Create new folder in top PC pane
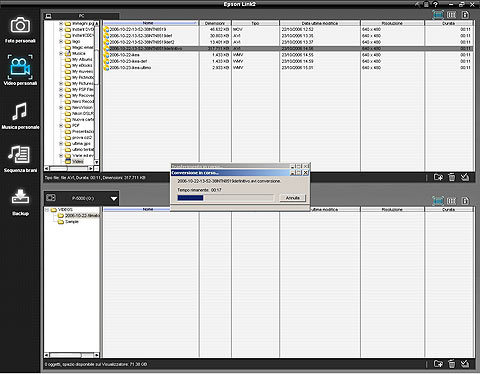This screenshot has width=480, height=374. (438, 177)
